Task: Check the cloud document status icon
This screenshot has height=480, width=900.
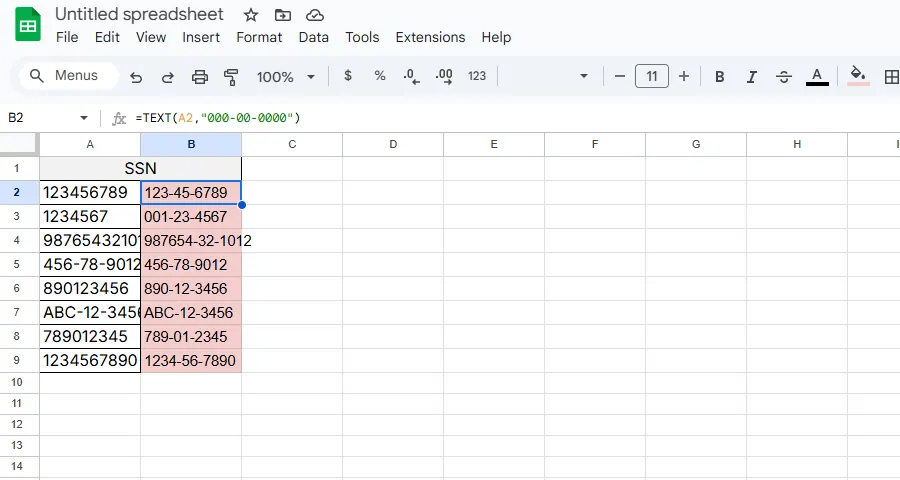Action: tap(315, 15)
